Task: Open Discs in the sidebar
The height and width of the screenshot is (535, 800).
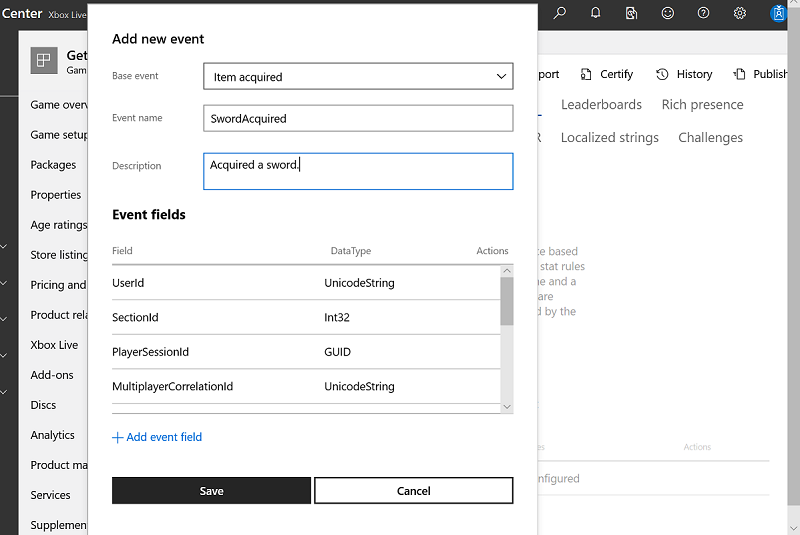Action: tap(43, 405)
